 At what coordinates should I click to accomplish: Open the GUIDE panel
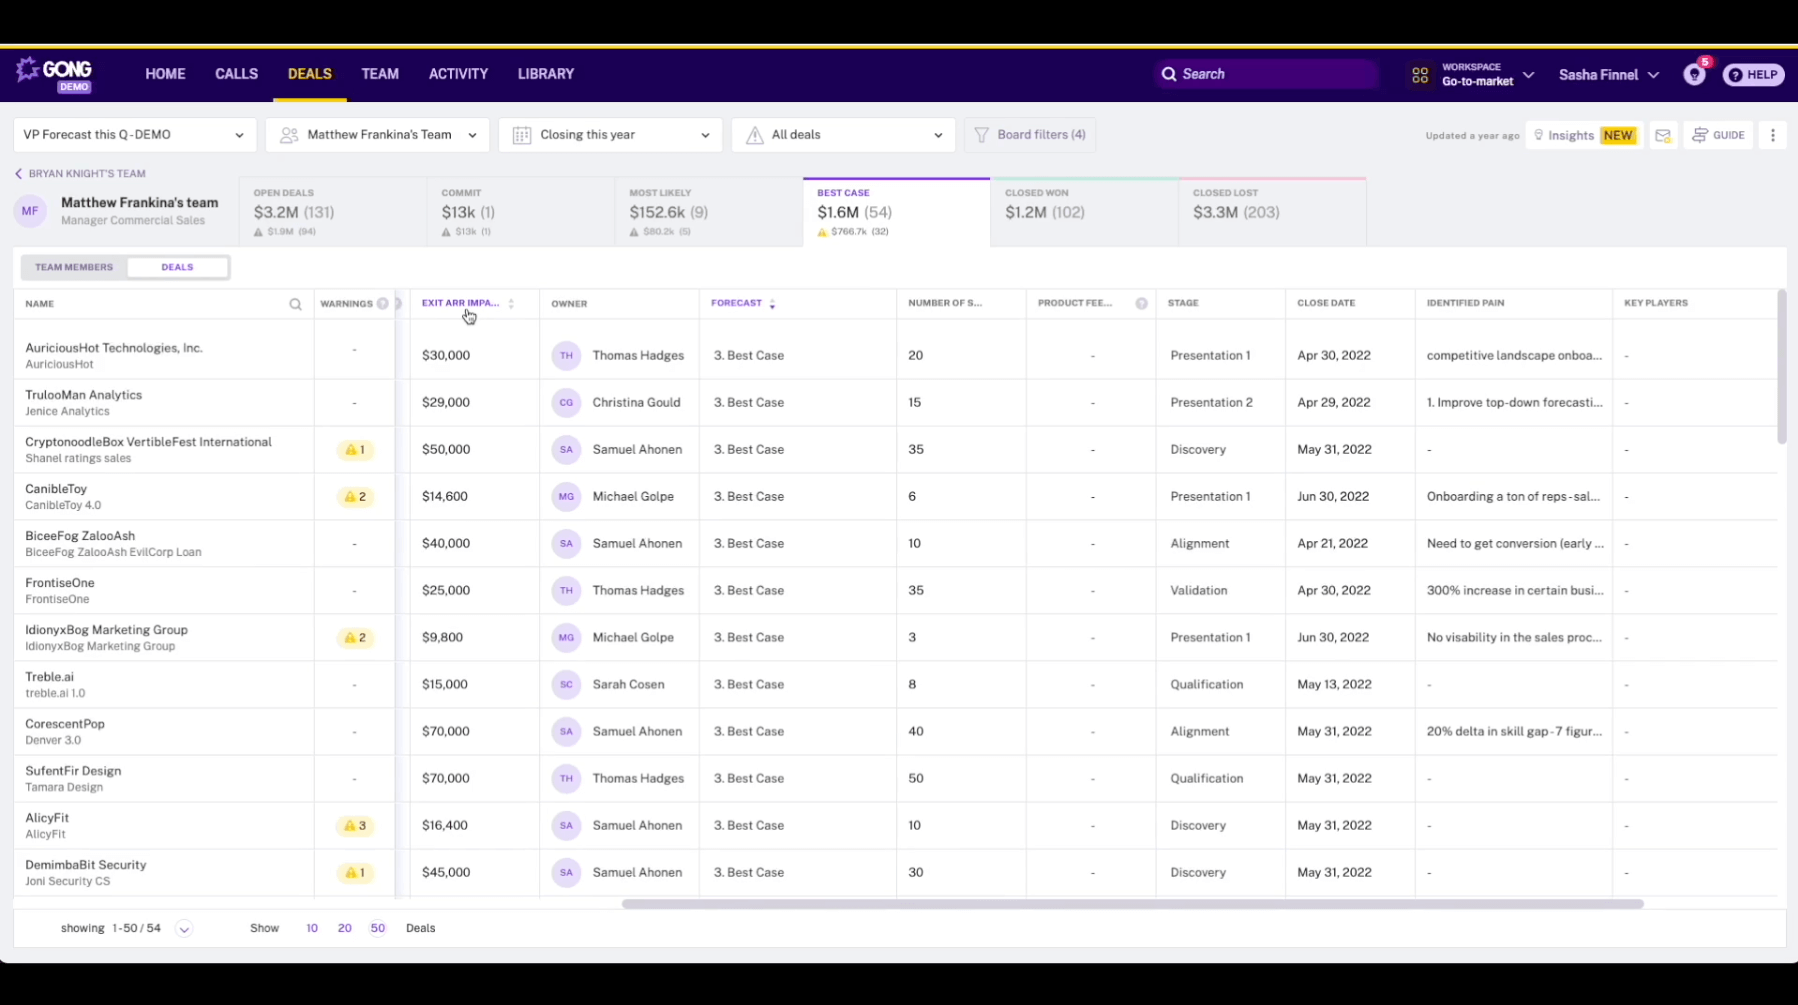coord(1719,135)
